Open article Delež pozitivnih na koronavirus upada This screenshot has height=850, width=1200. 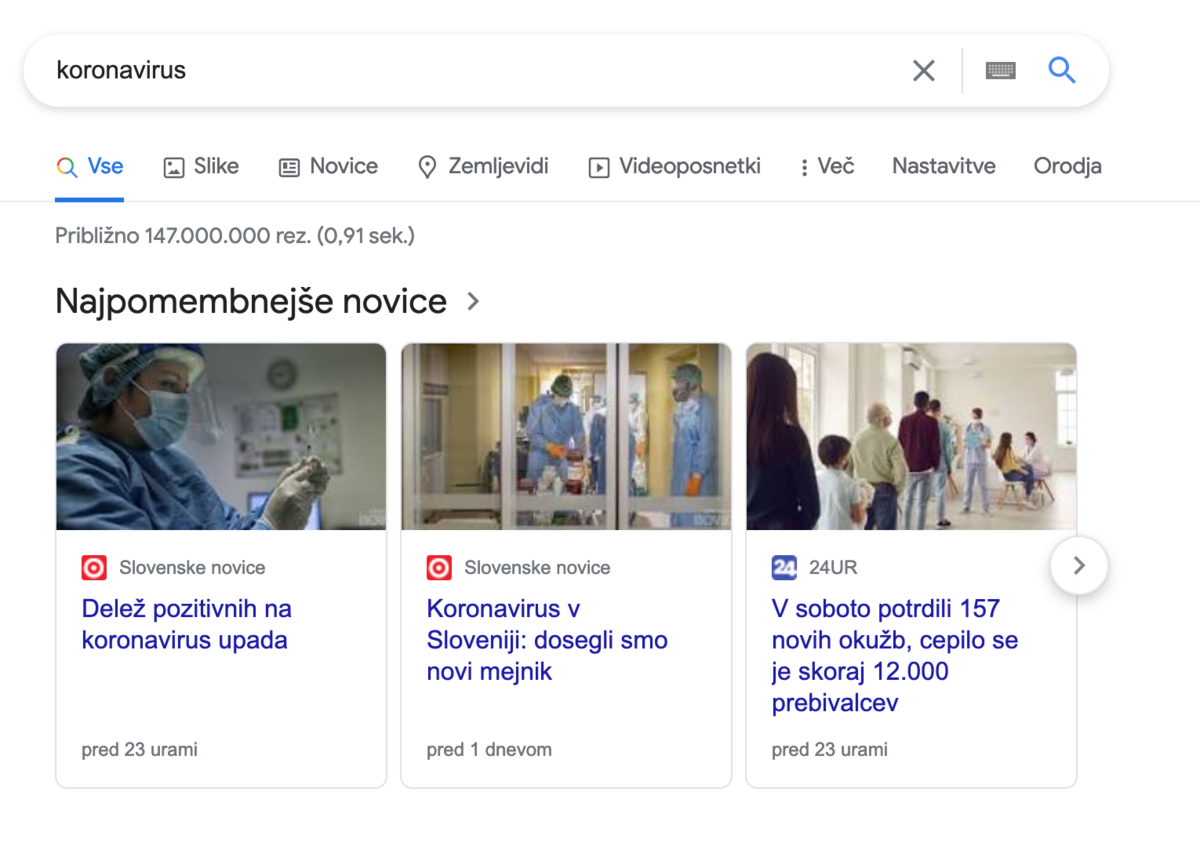pos(187,624)
